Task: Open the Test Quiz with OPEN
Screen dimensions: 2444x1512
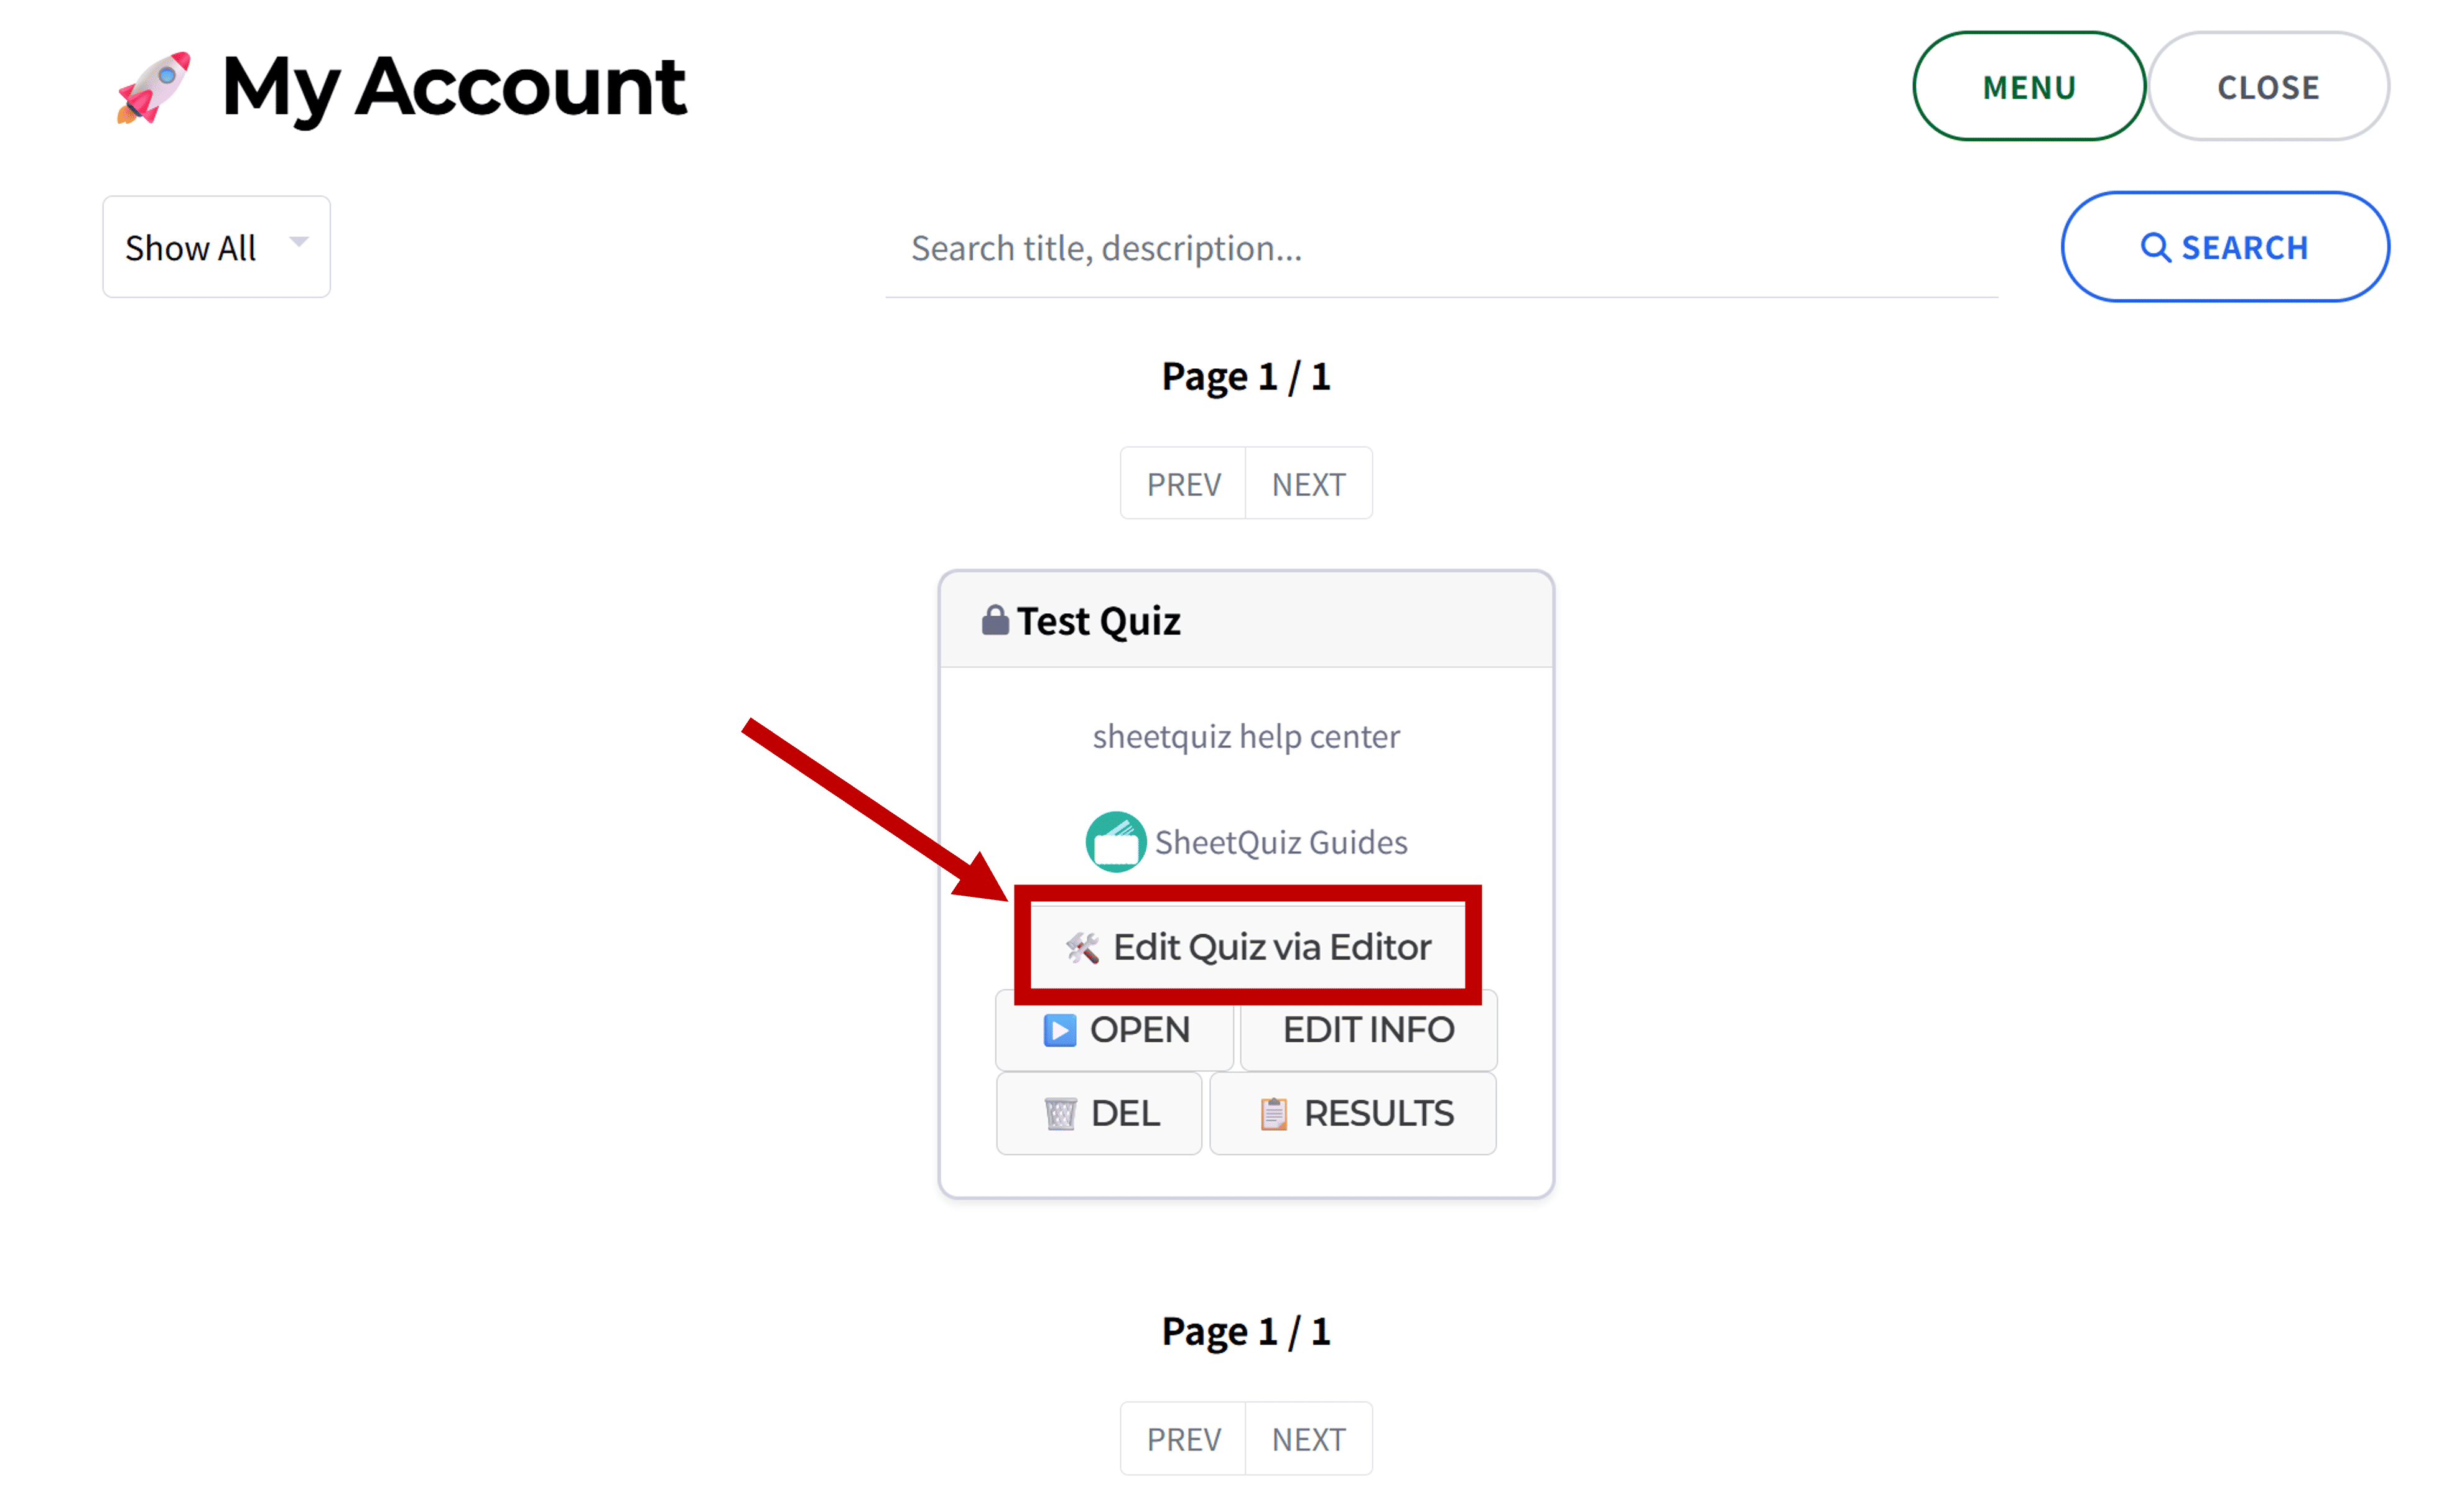Action: pos(1114,1030)
